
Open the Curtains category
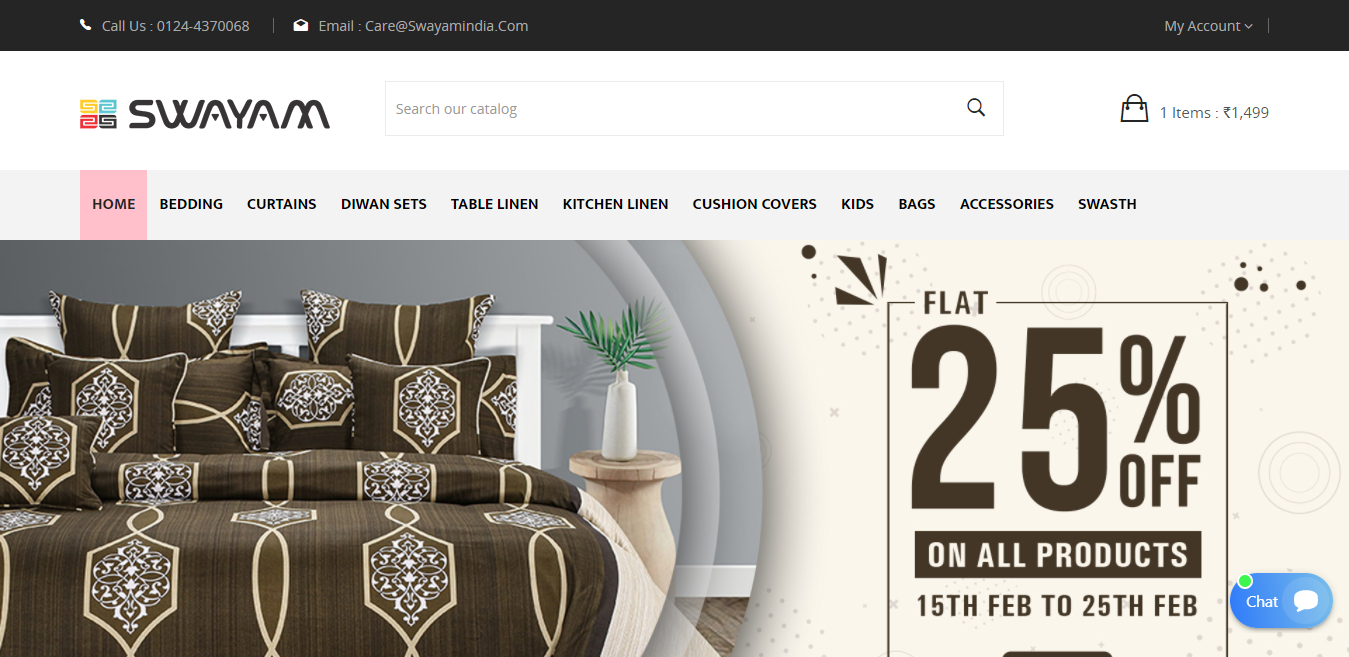click(282, 204)
